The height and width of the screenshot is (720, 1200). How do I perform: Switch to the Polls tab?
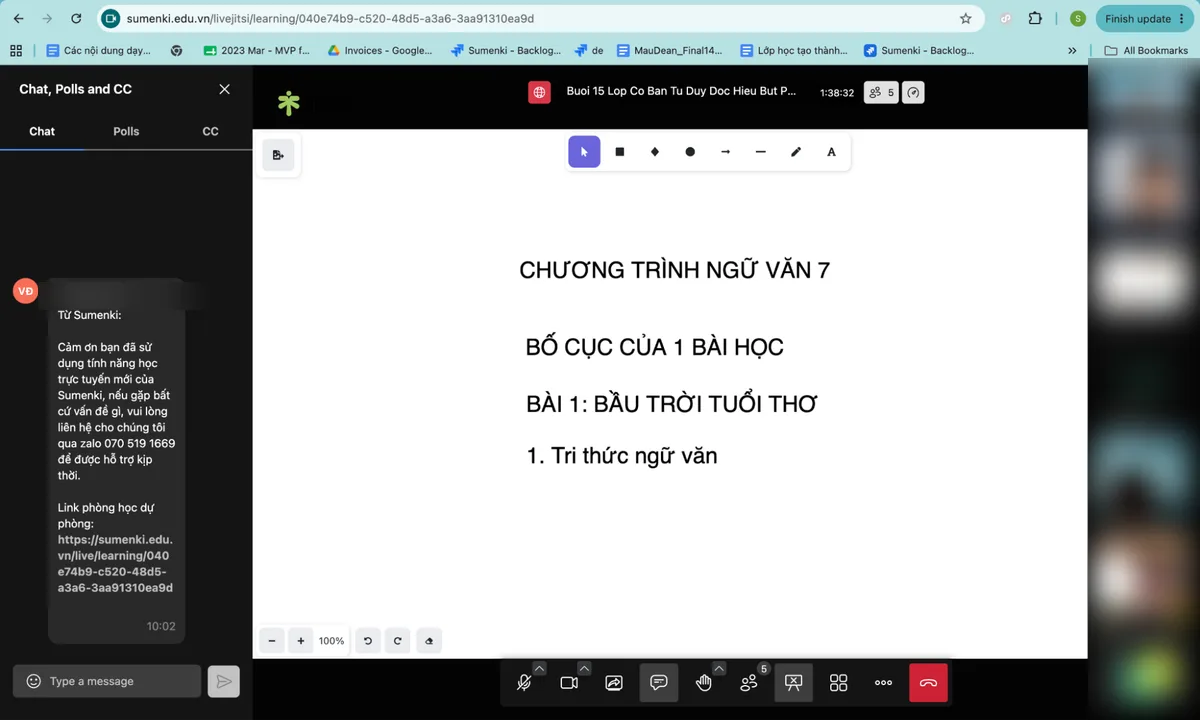point(126,131)
